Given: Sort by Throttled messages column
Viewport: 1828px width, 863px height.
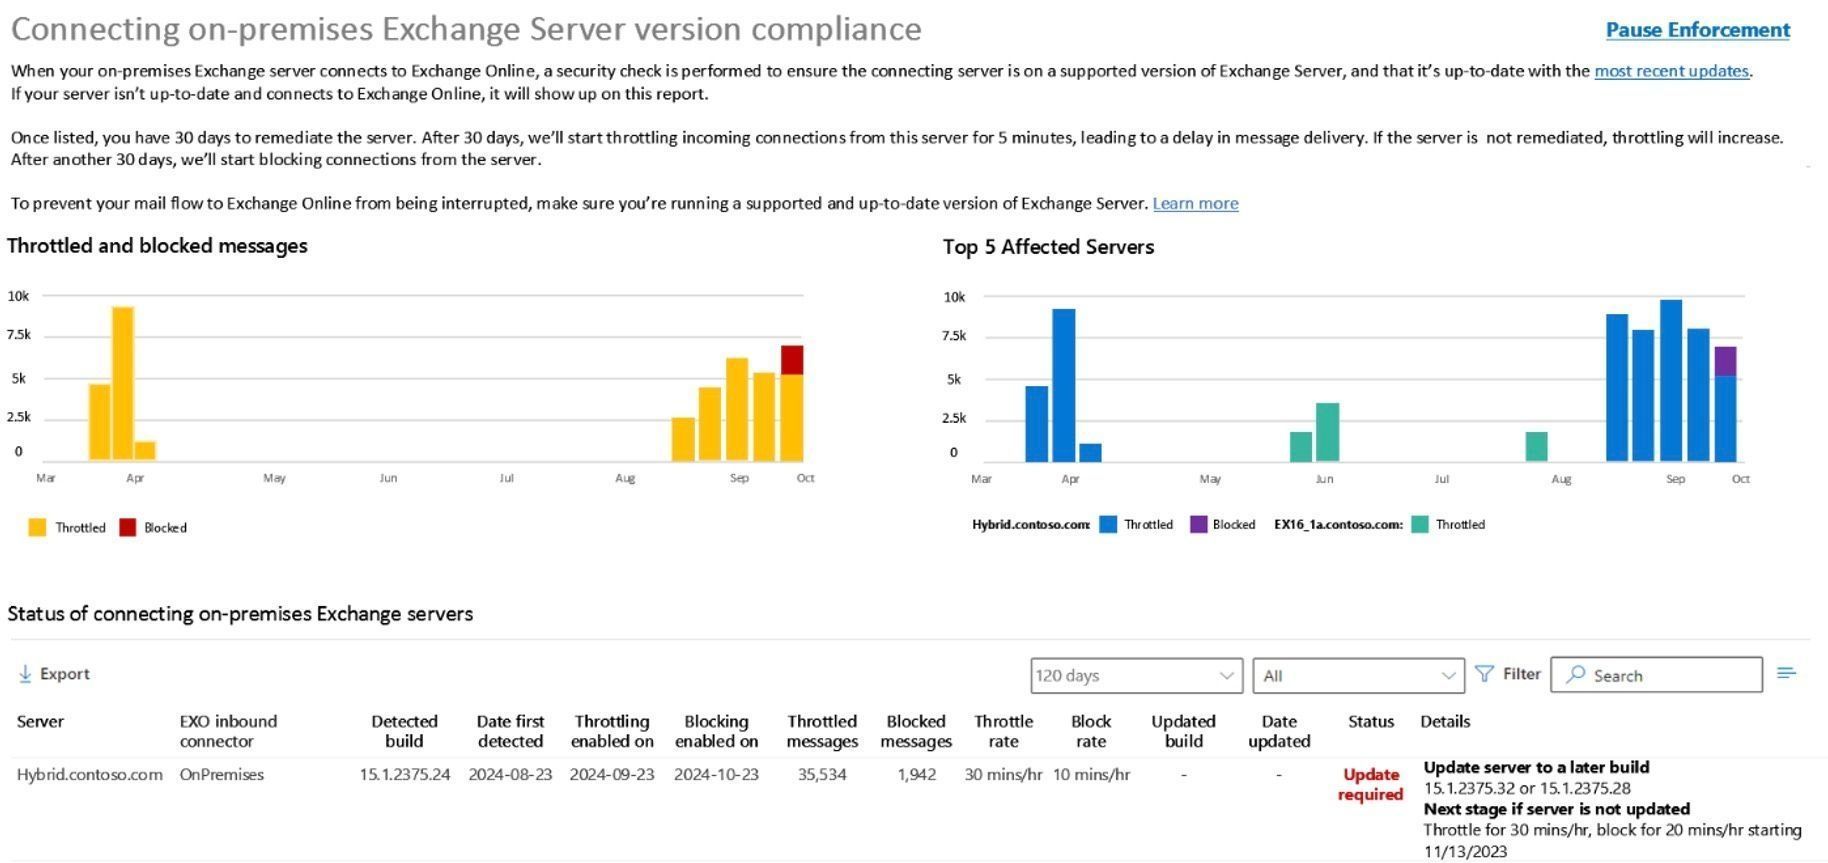Looking at the screenshot, I should coord(822,732).
